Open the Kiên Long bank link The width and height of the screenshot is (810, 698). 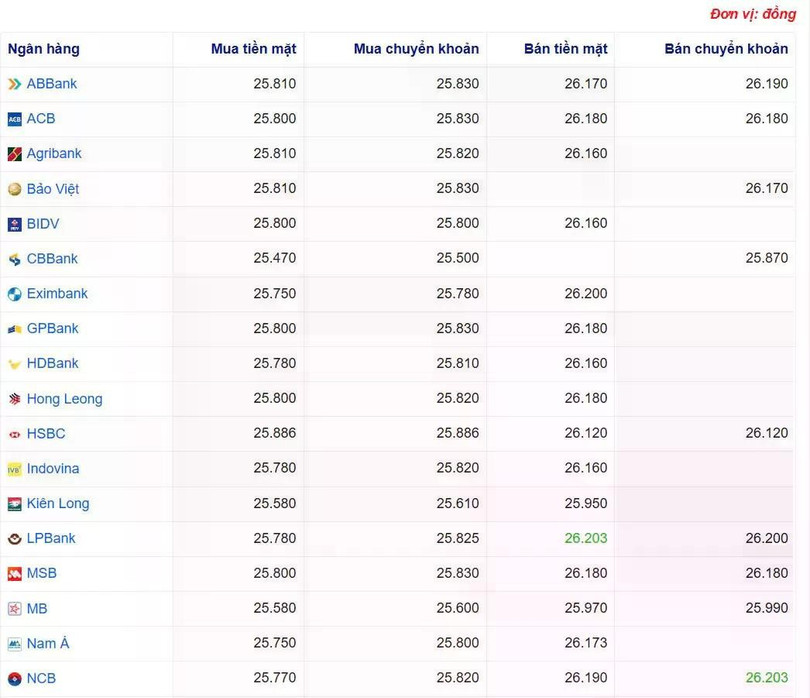click(58, 503)
